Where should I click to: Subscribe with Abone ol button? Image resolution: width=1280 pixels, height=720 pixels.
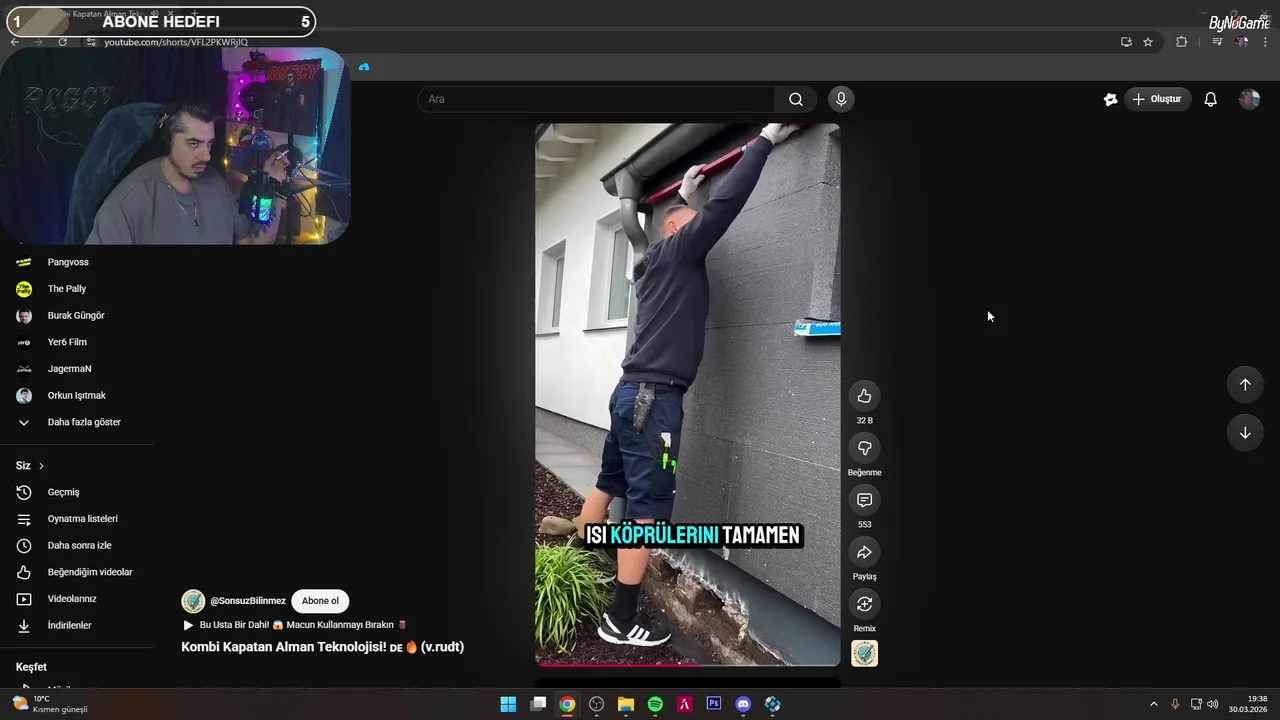pos(320,601)
